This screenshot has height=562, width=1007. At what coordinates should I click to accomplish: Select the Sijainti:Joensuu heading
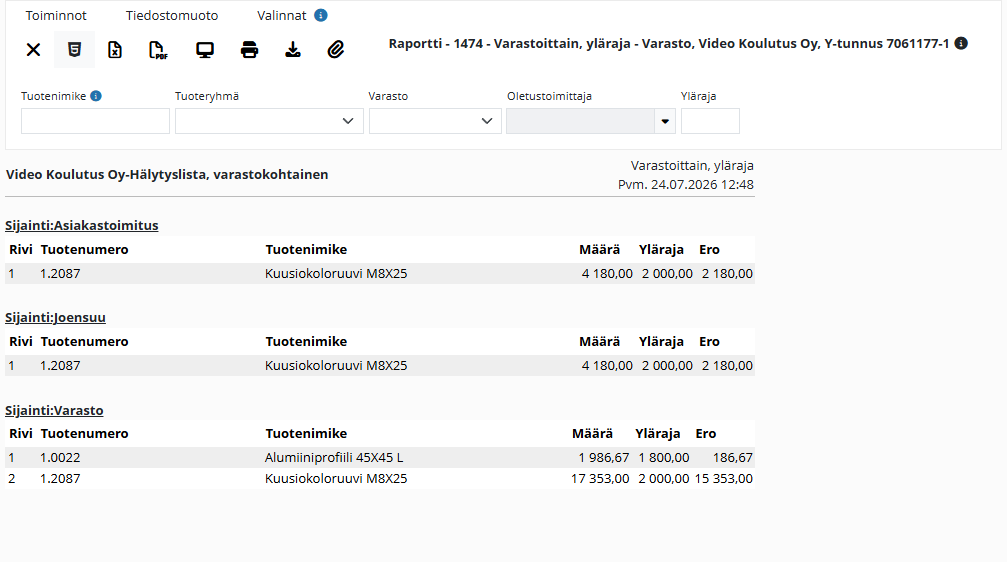55,317
